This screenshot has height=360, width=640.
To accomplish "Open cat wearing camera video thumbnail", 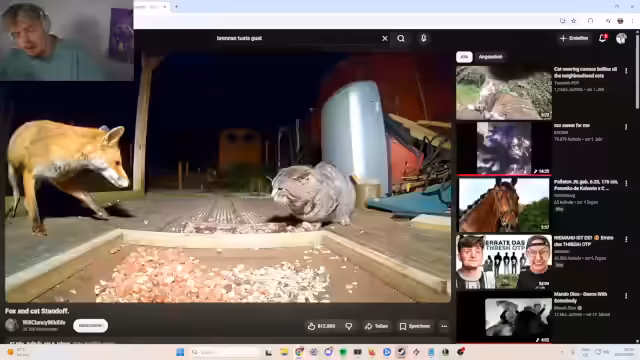I will point(504,93).
